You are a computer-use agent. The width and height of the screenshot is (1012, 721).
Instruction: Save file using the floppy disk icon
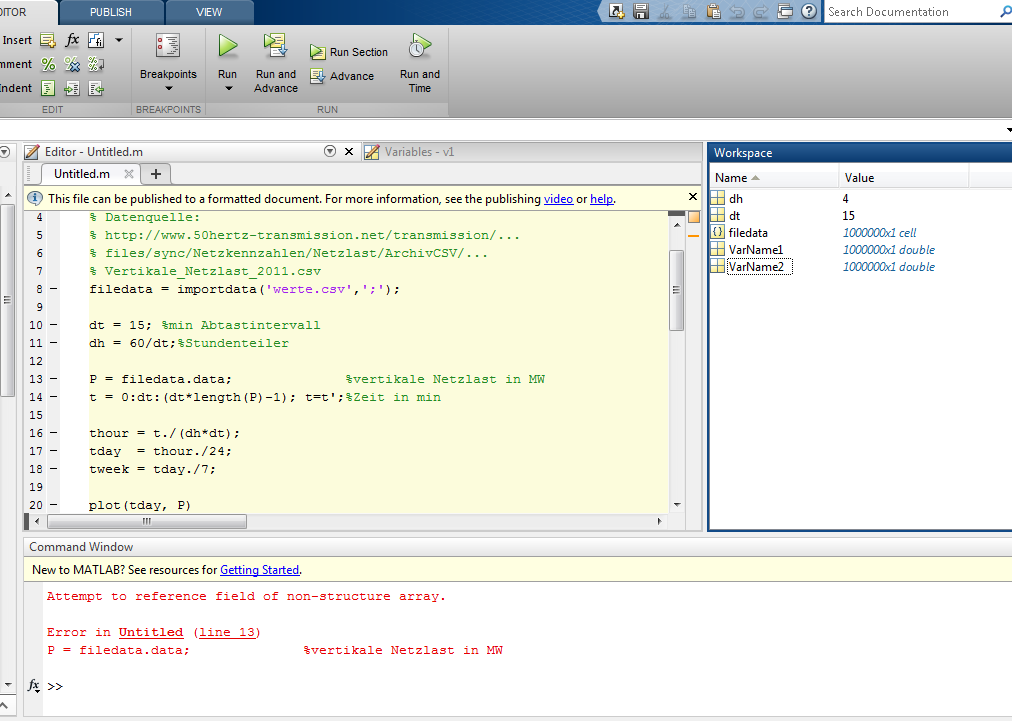(641, 12)
